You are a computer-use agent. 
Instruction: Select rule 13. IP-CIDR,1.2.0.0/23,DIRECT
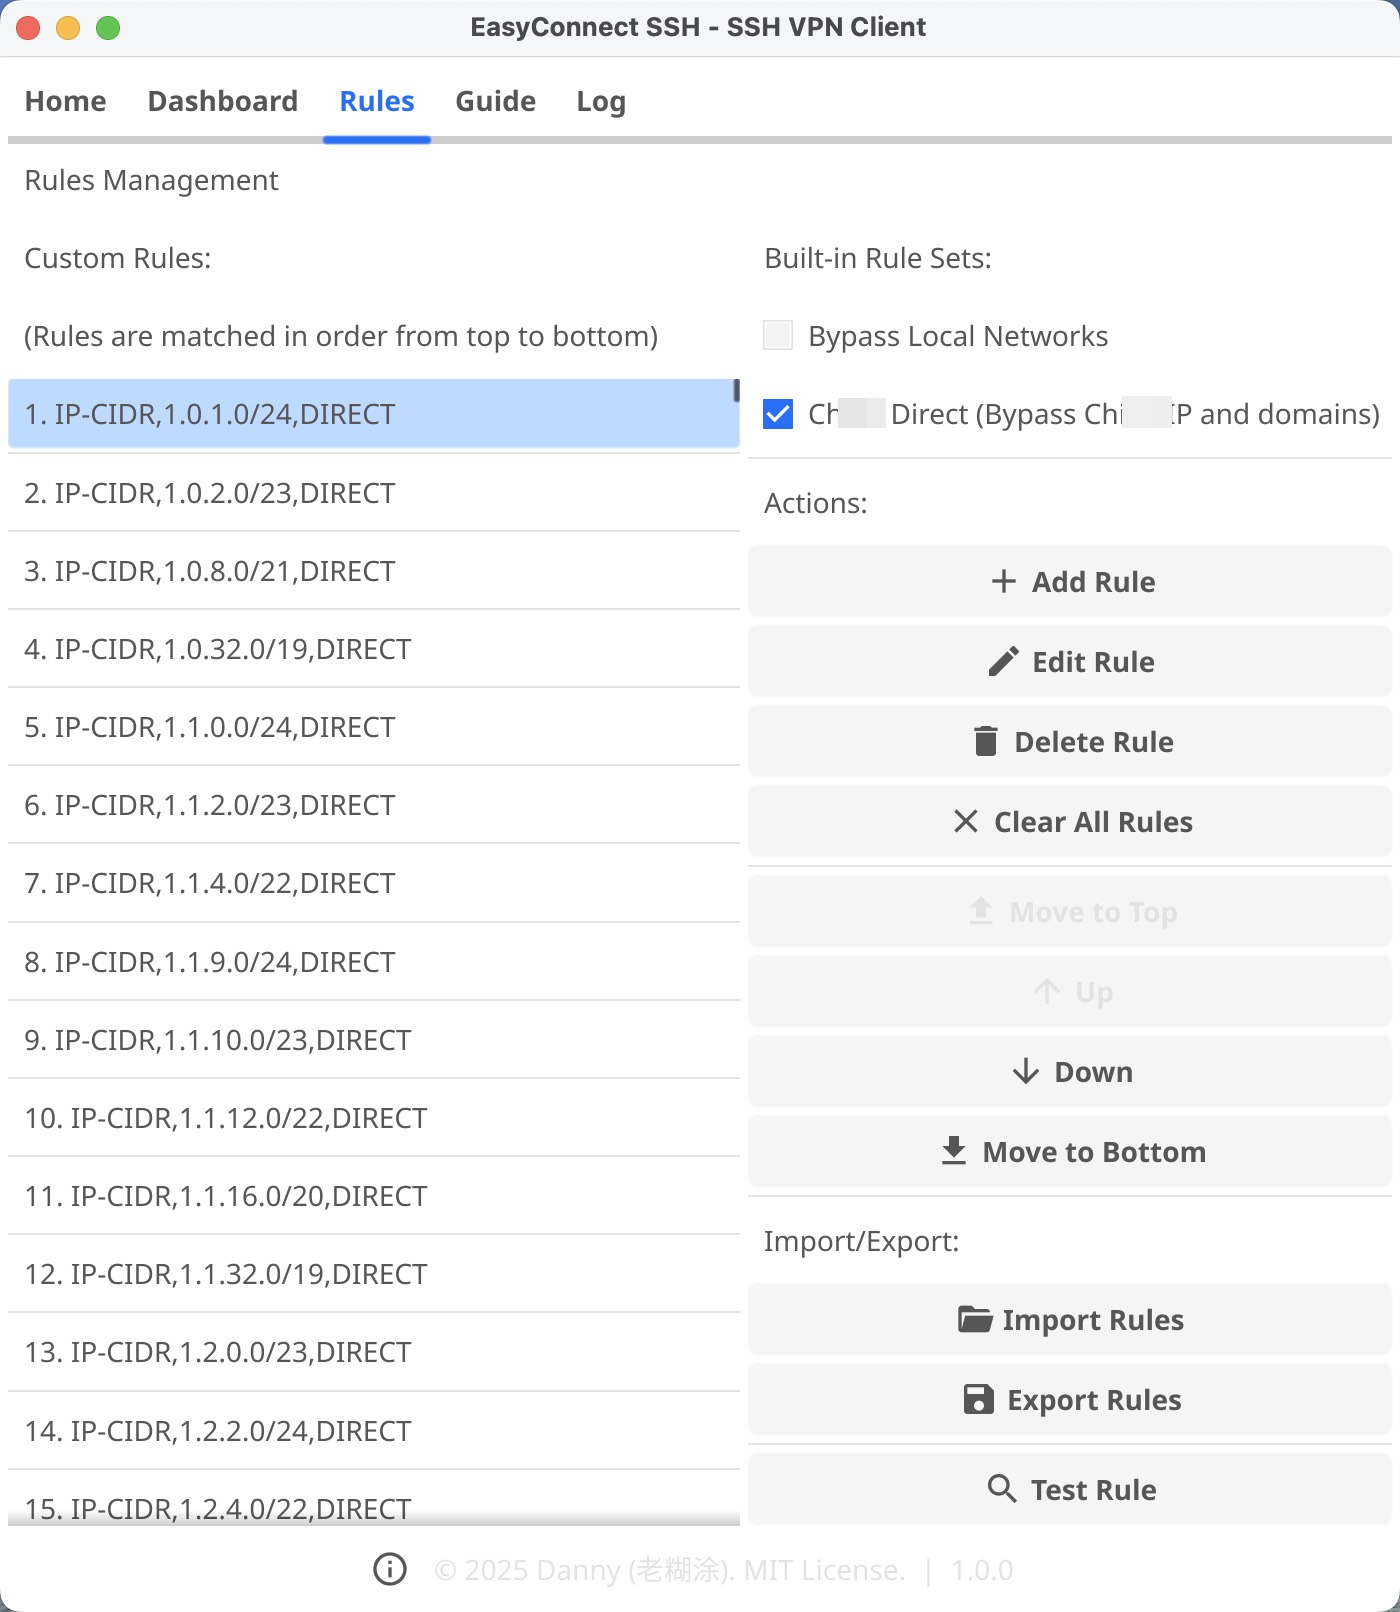pos(373,1351)
